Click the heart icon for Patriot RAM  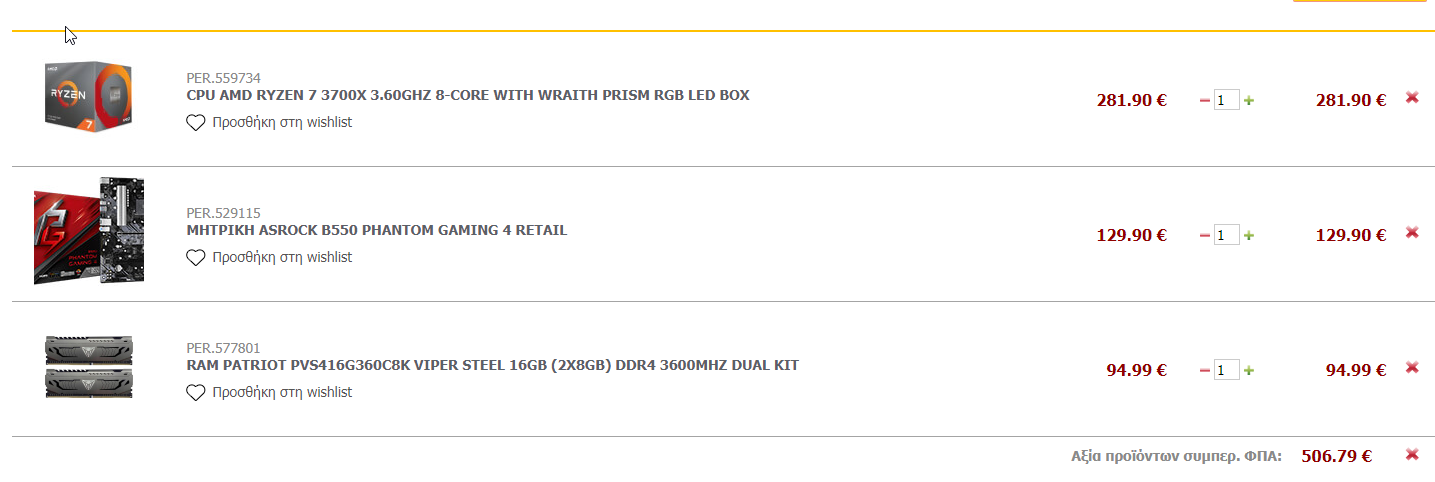click(196, 393)
